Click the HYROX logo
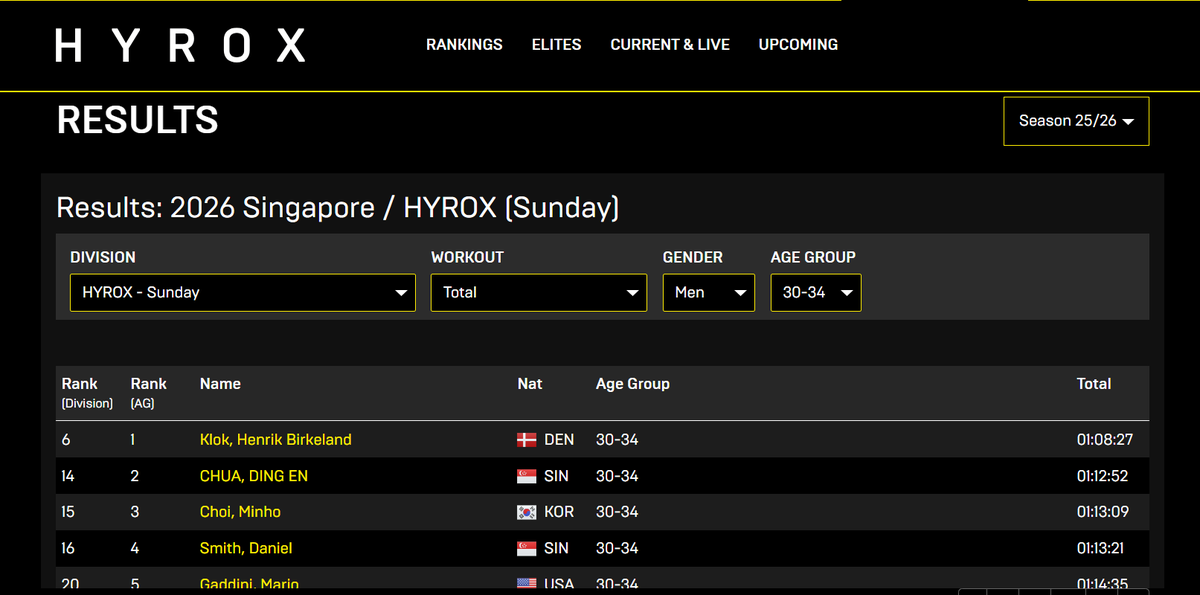The image size is (1200, 595). click(x=180, y=45)
